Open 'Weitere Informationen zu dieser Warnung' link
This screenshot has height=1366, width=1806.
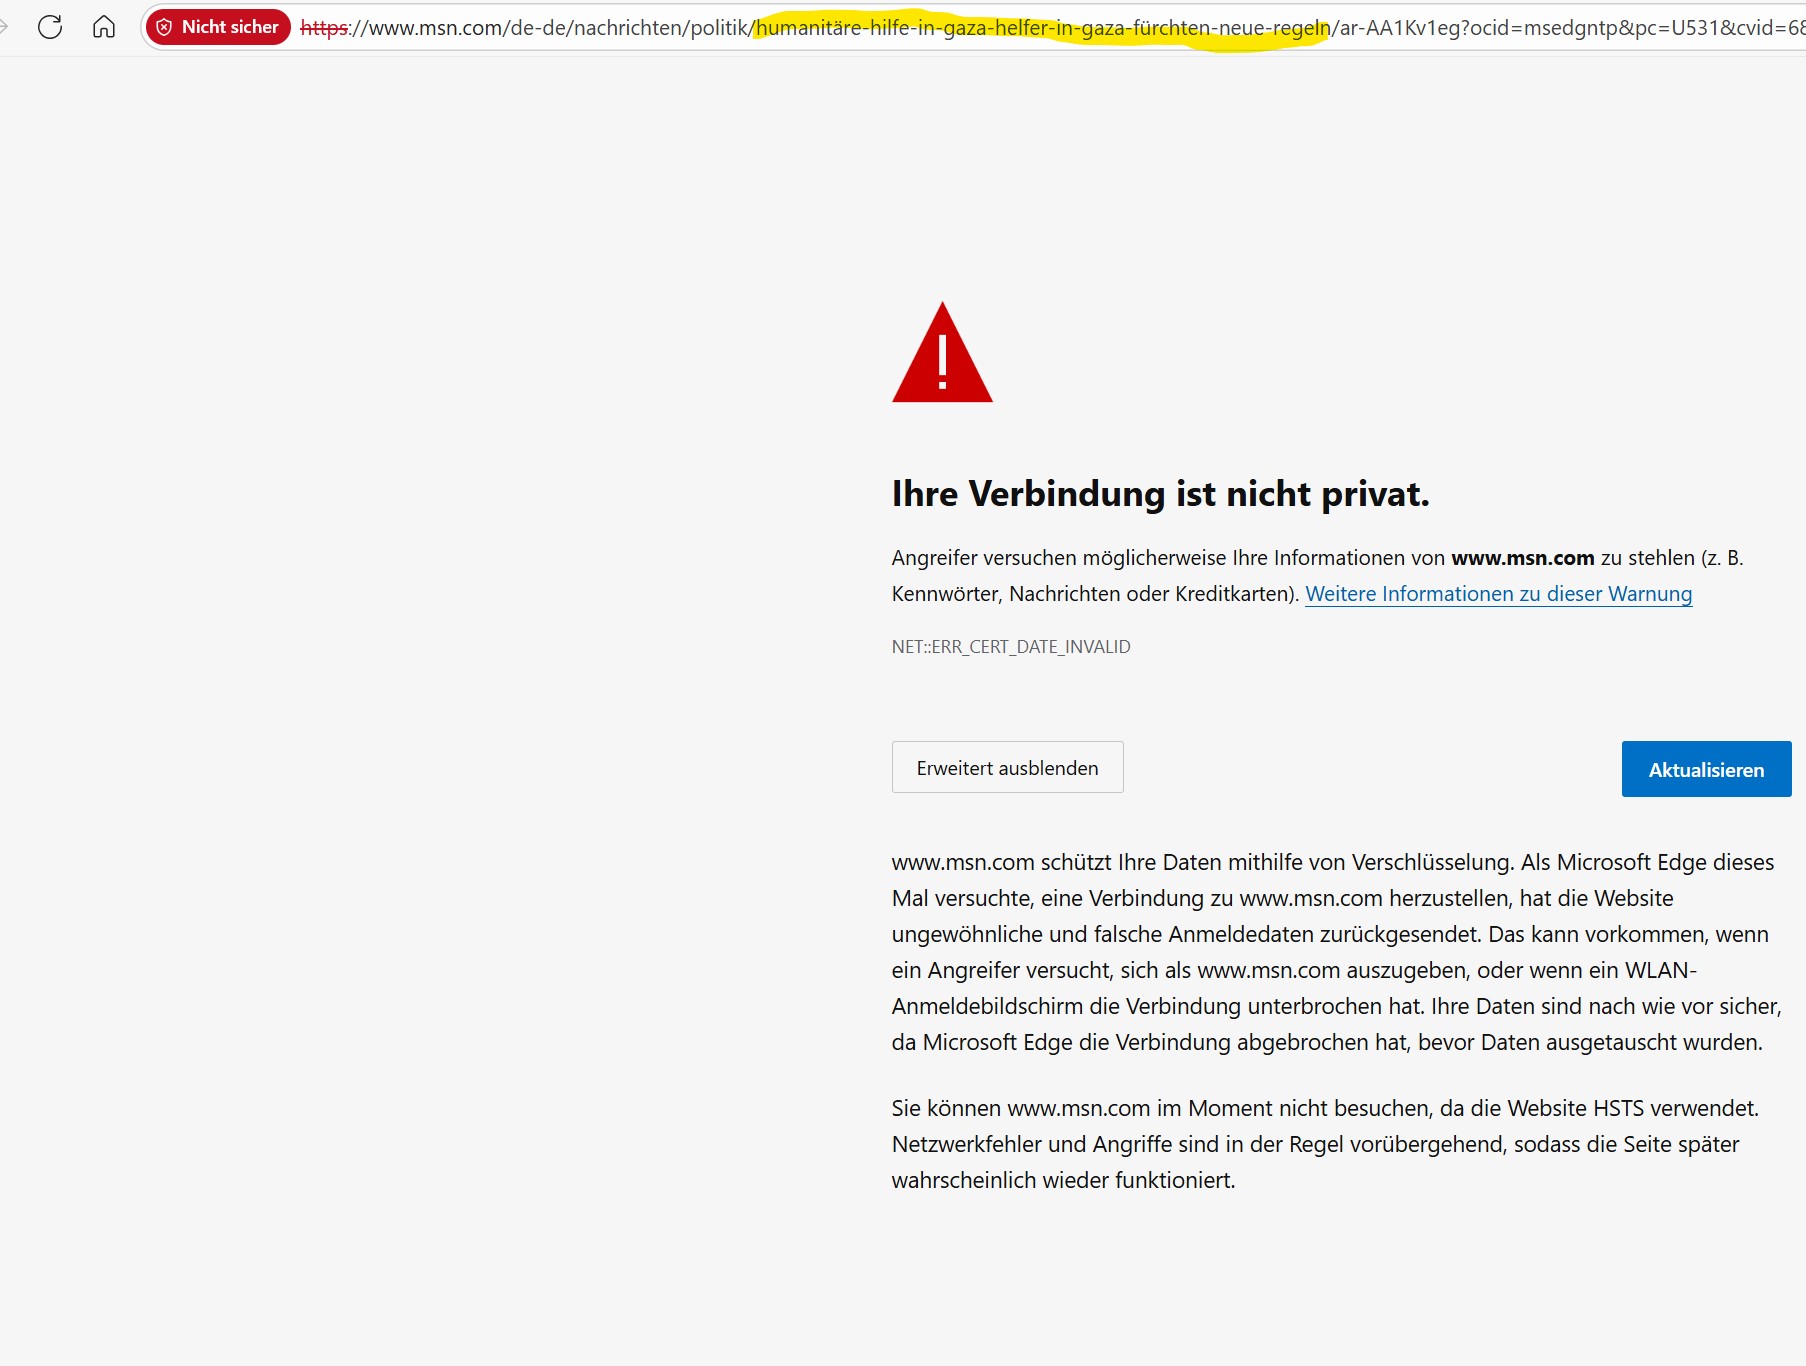(x=1498, y=594)
